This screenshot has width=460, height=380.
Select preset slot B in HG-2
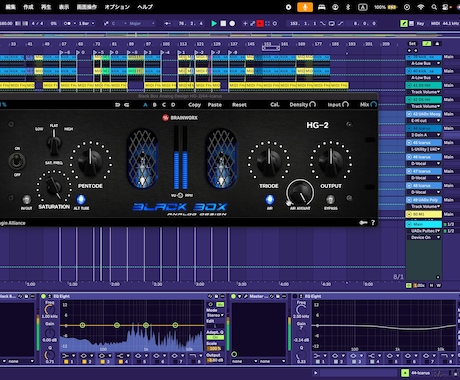154,105
